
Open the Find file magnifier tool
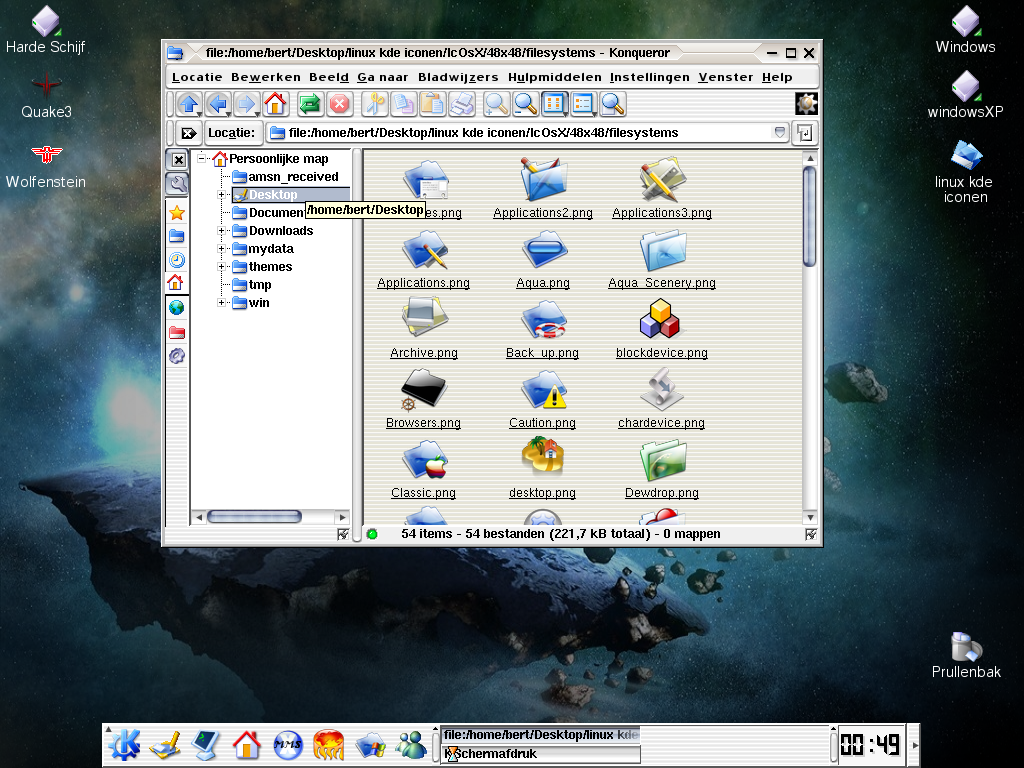[612, 104]
